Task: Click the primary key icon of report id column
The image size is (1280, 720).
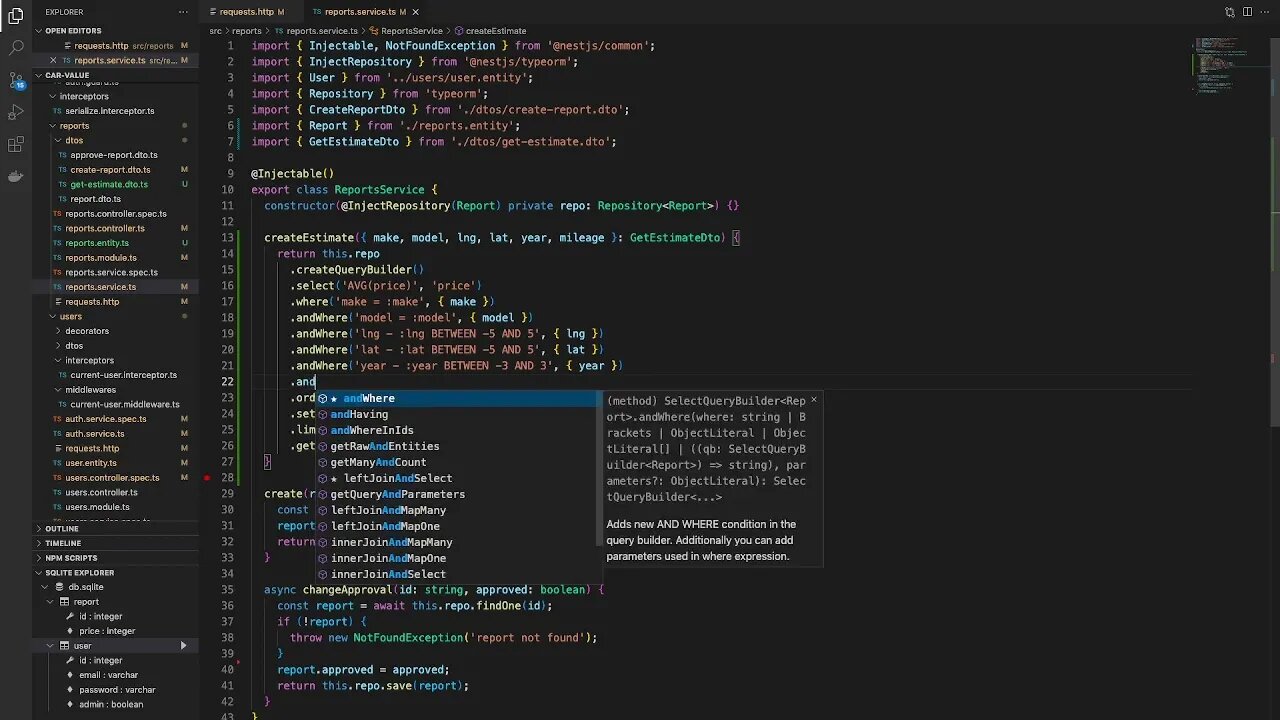Action: pos(72,617)
